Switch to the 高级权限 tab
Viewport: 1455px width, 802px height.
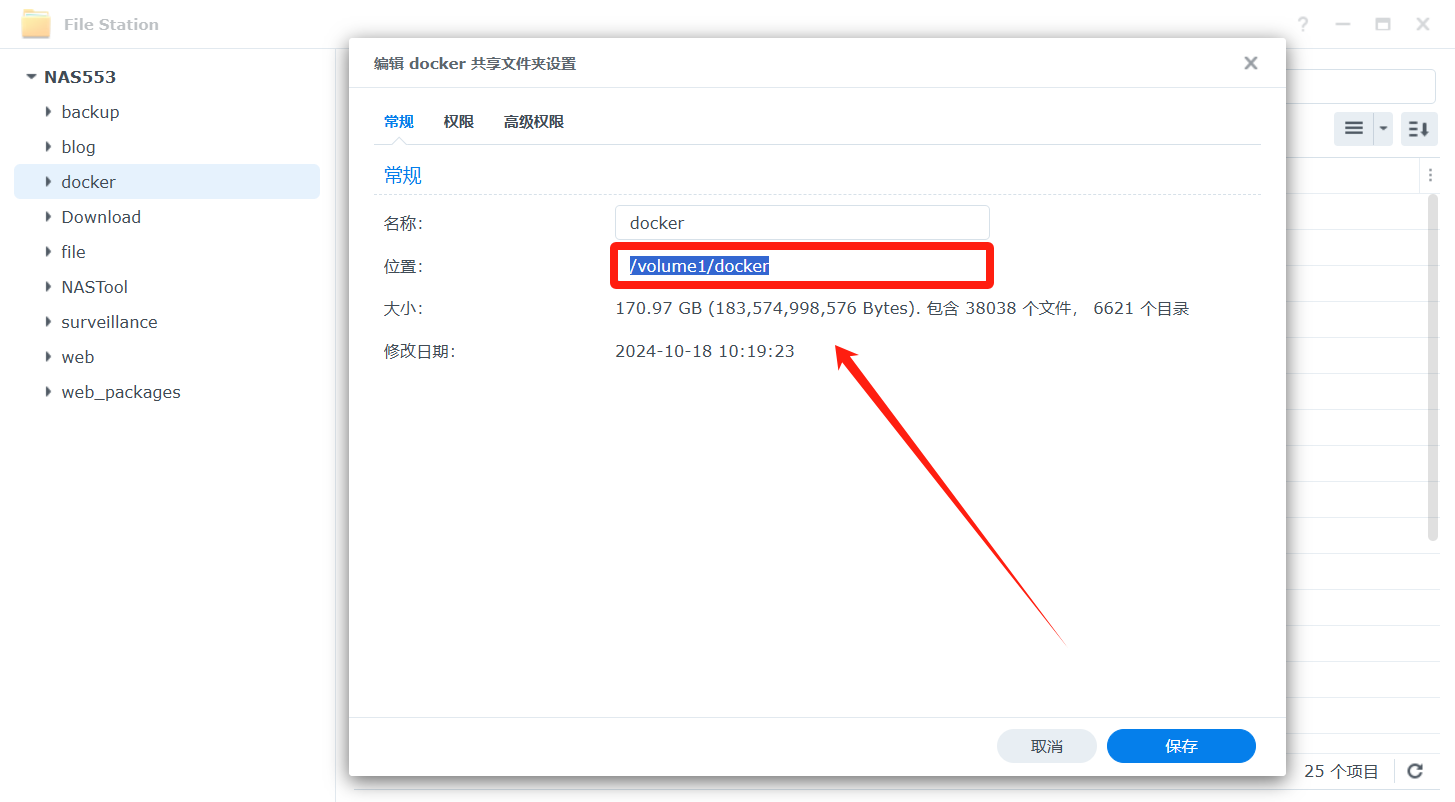click(534, 122)
